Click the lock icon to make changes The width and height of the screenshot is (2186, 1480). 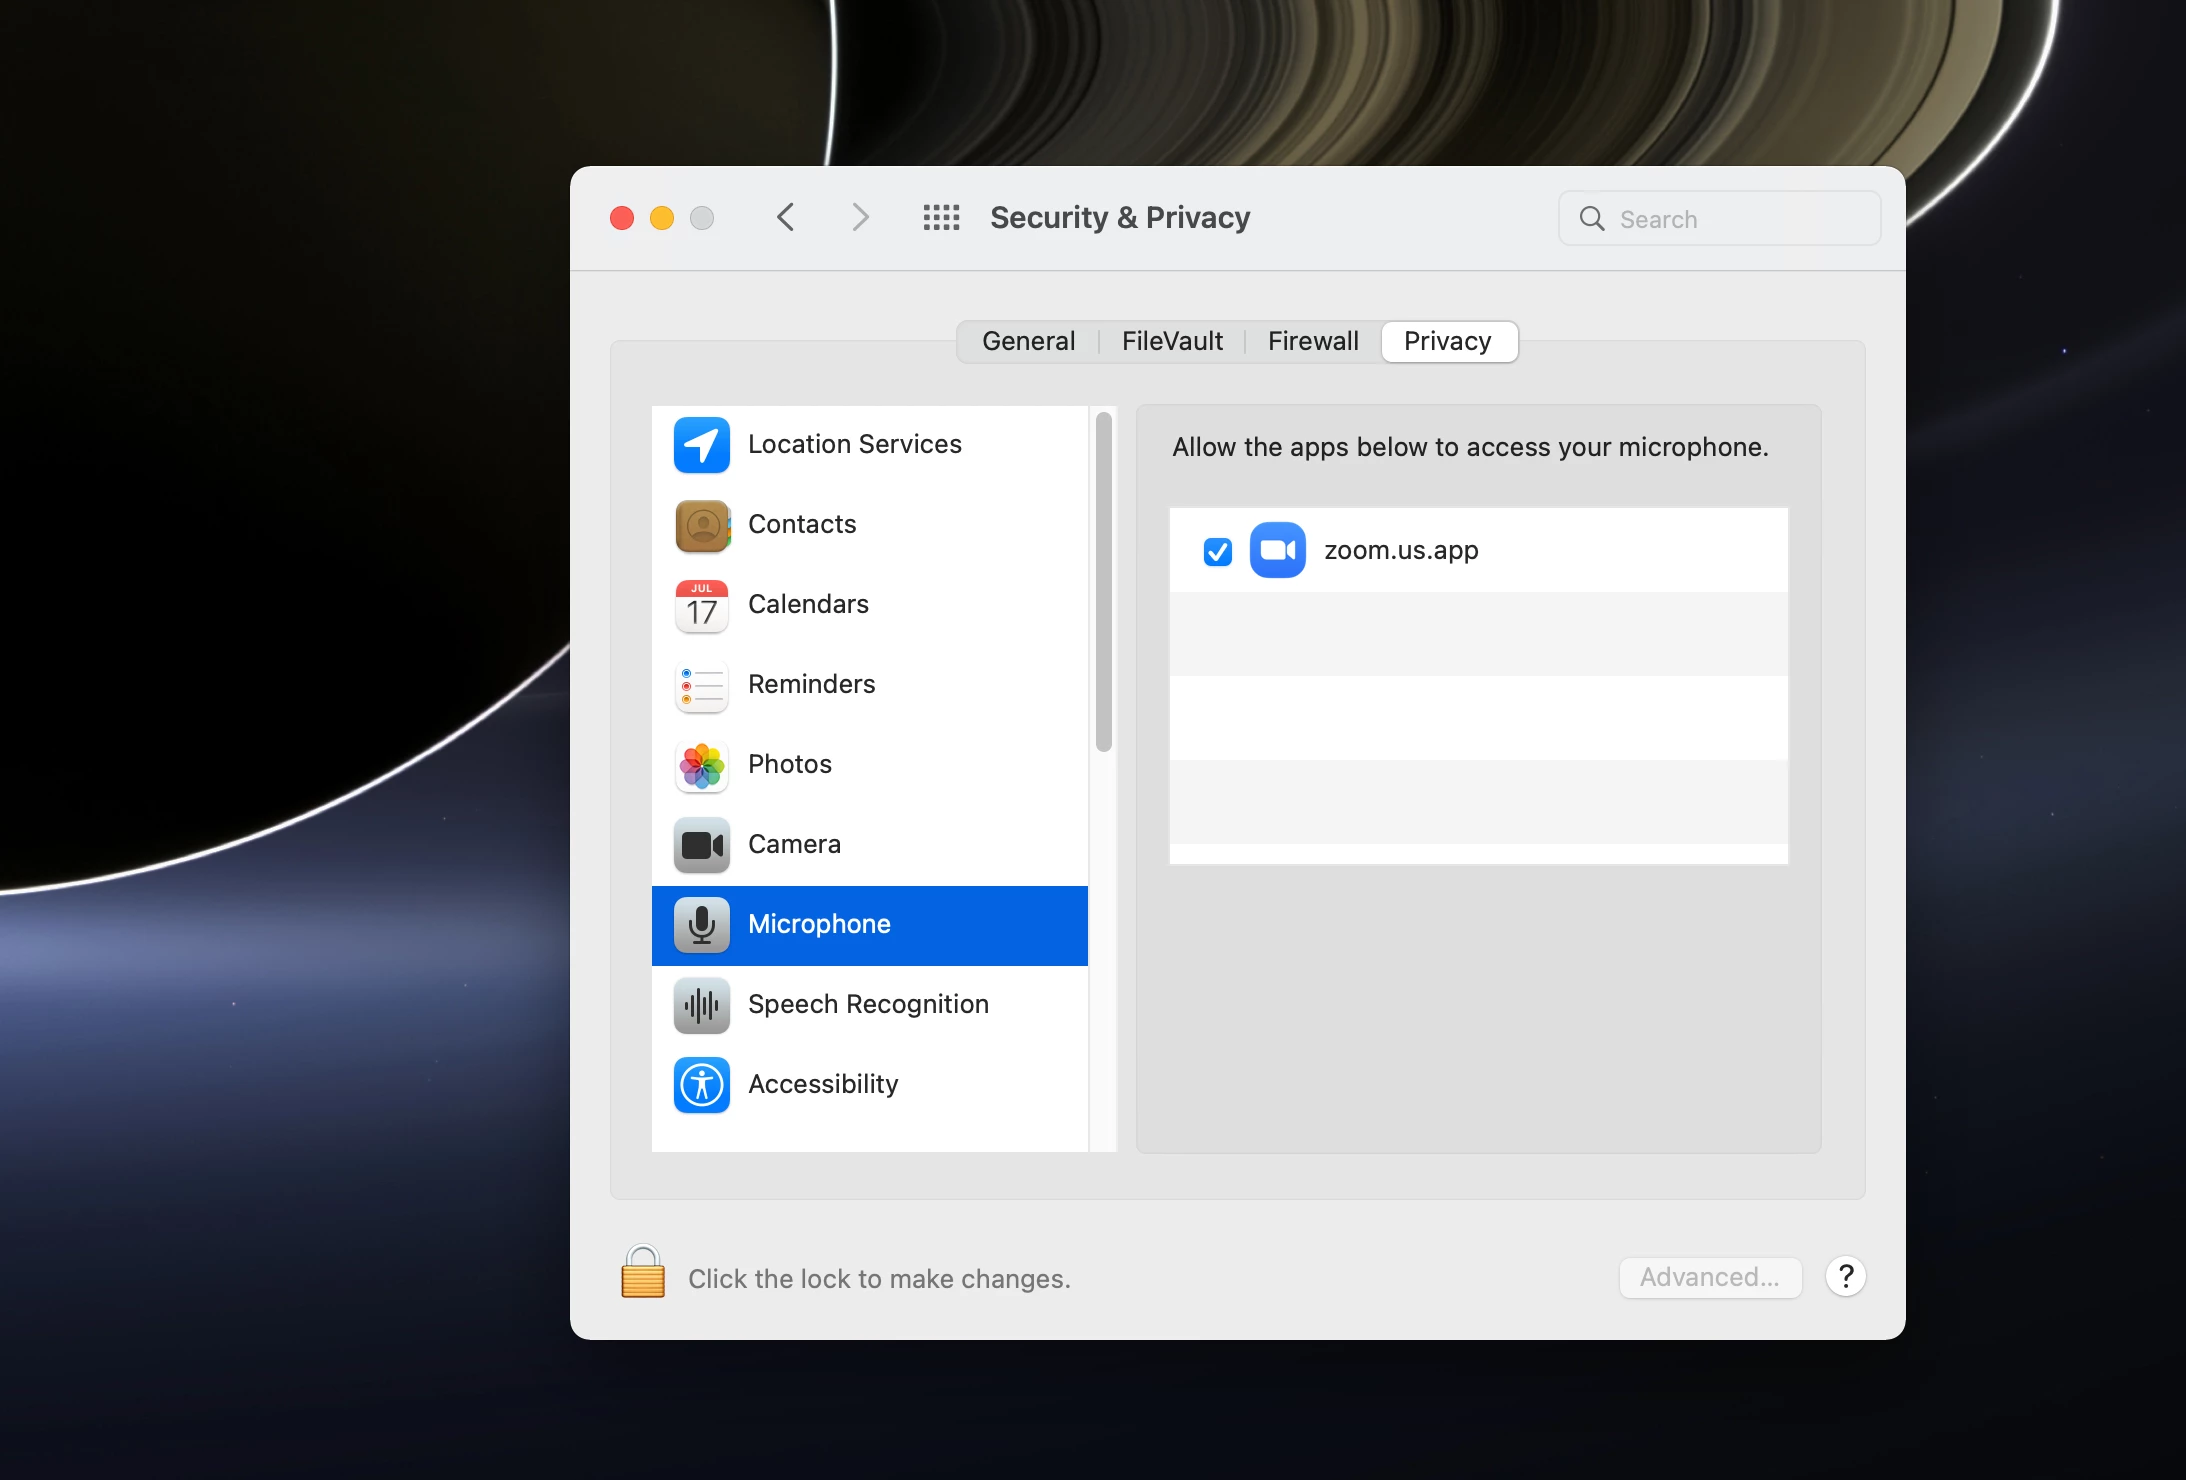[642, 1273]
